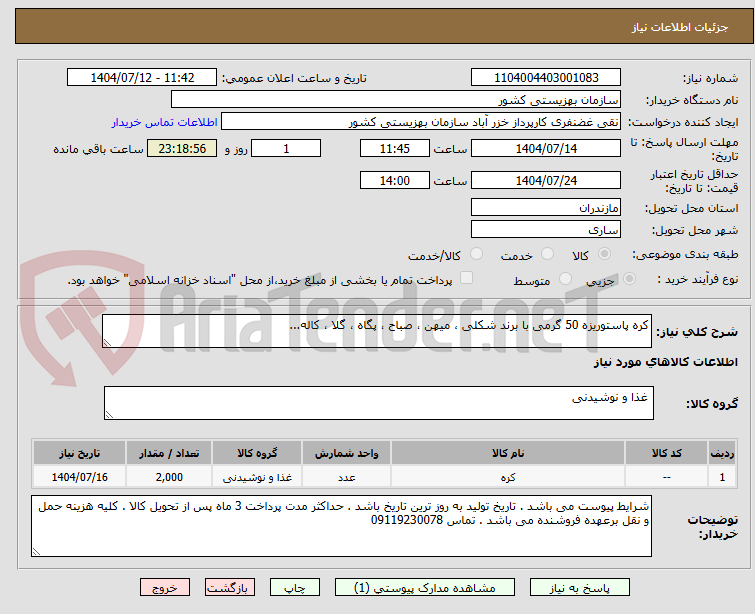Viewport: 755px width, 614px height.
Task: Click the deadline time field 11:45
Action: pos(395,148)
